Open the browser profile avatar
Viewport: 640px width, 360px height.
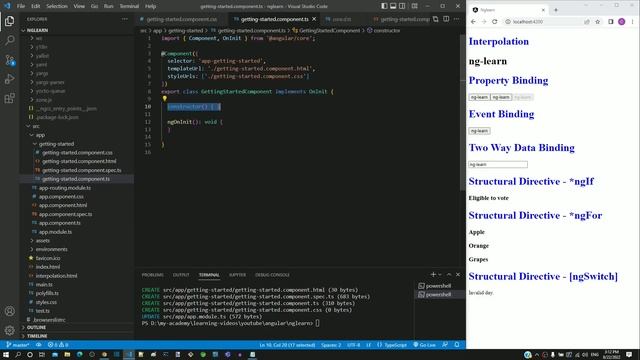point(621,22)
